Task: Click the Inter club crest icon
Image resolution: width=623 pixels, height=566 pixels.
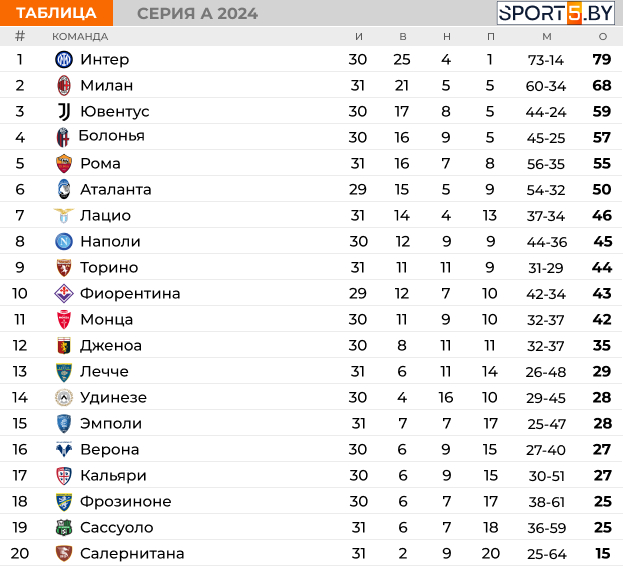Action: pos(64,59)
